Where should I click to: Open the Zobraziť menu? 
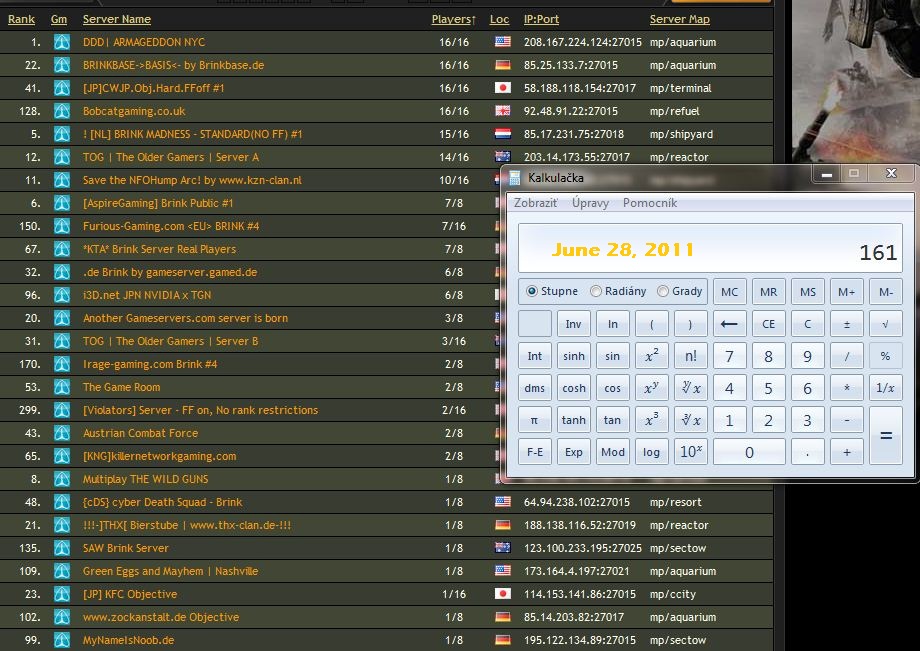tap(536, 203)
